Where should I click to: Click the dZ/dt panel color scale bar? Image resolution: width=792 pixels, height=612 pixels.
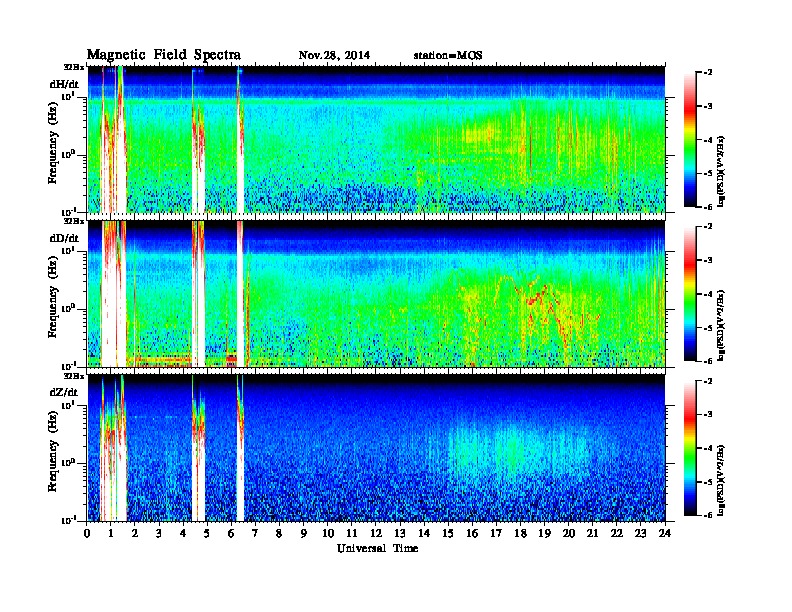pyautogui.click(x=690, y=448)
